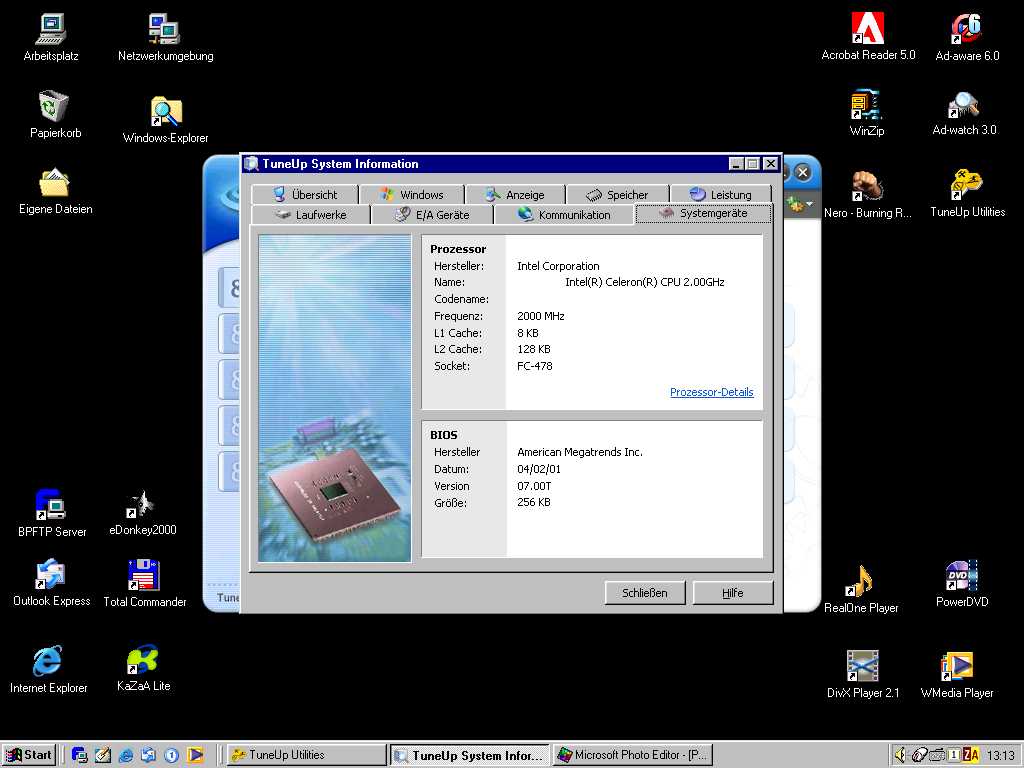This screenshot has height=768, width=1024.
Task: Click the Internet Explorer quick launch icon
Action: [x=126, y=755]
